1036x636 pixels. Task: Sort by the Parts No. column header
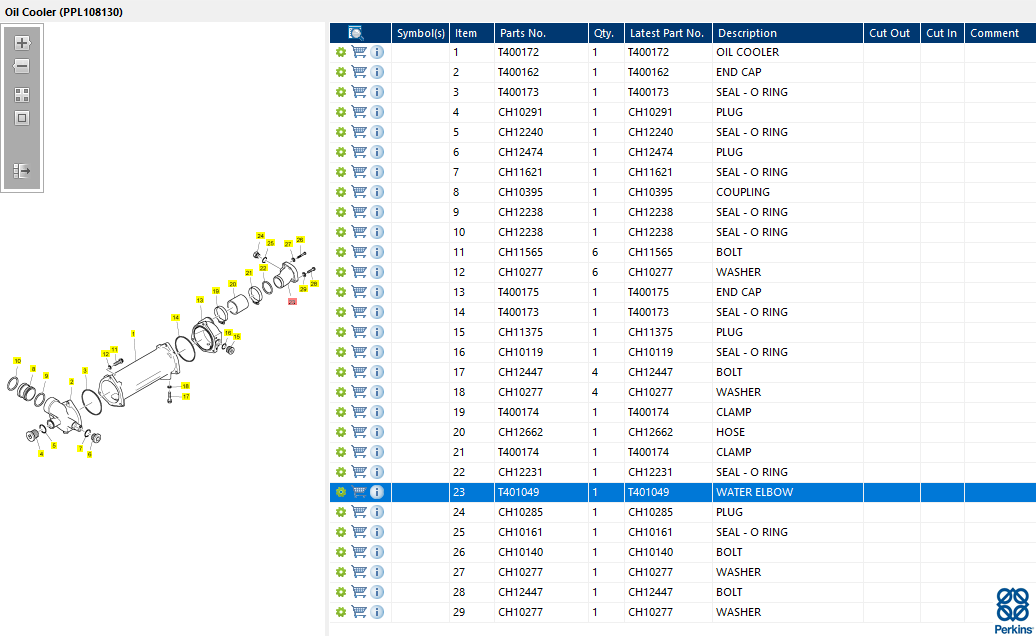pyautogui.click(x=541, y=33)
